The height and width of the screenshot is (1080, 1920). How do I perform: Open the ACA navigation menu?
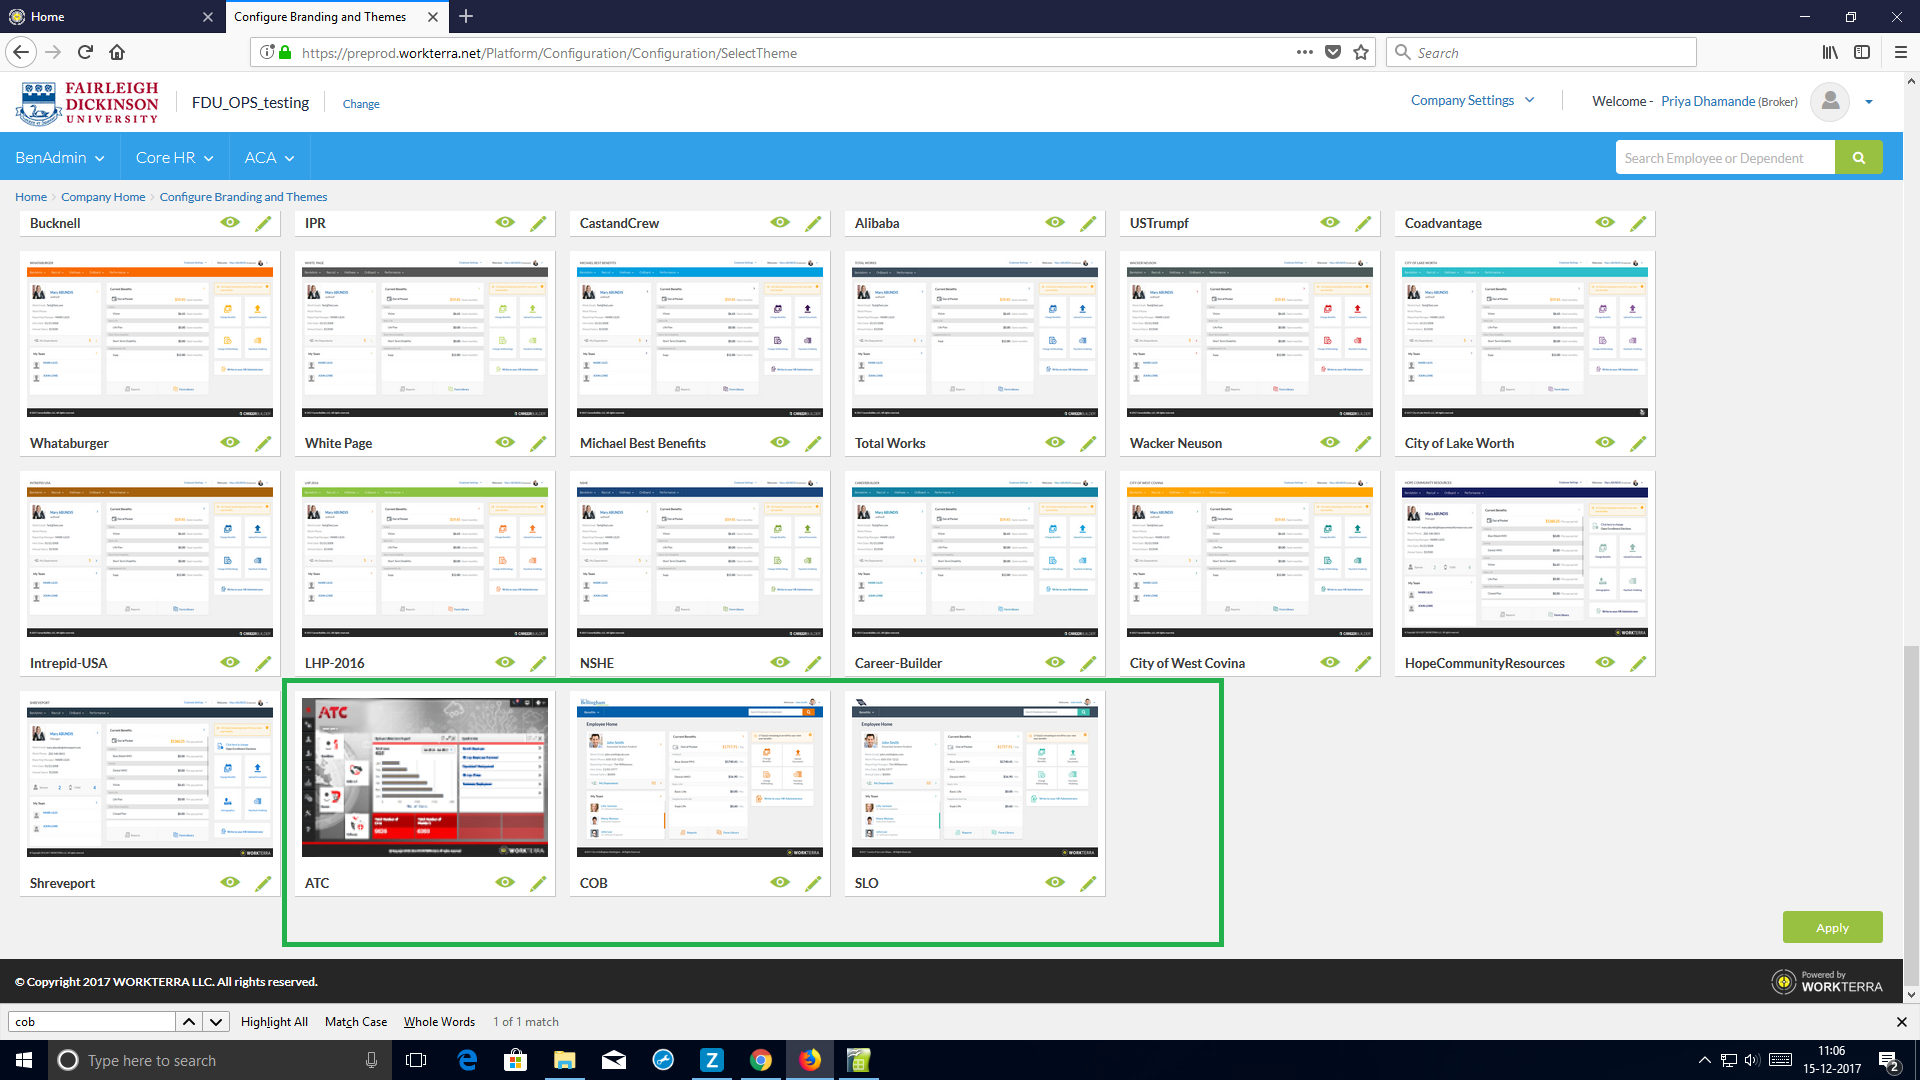pos(269,158)
